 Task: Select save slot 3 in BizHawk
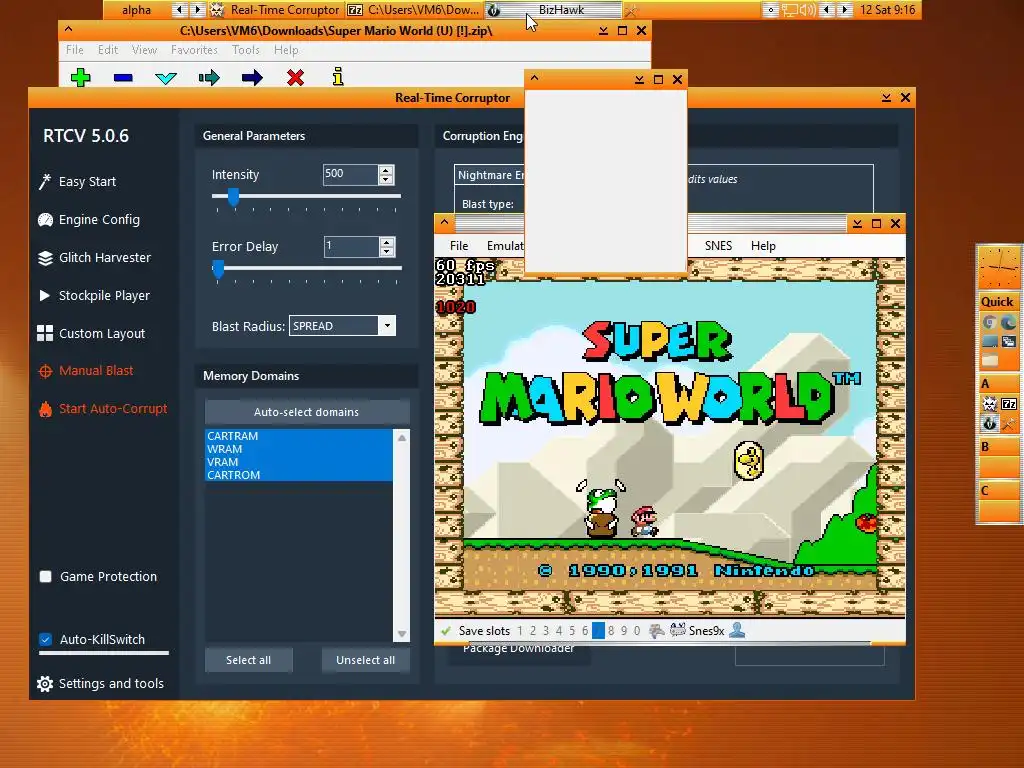click(546, 631)
